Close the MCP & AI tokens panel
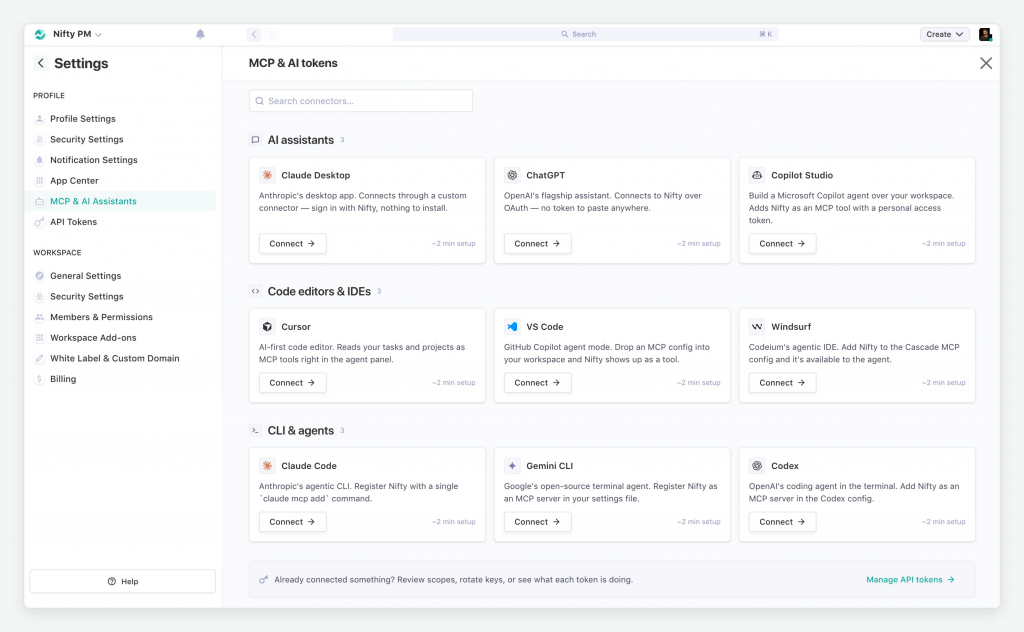This screenshot has width=1024, height=632. 986,63
